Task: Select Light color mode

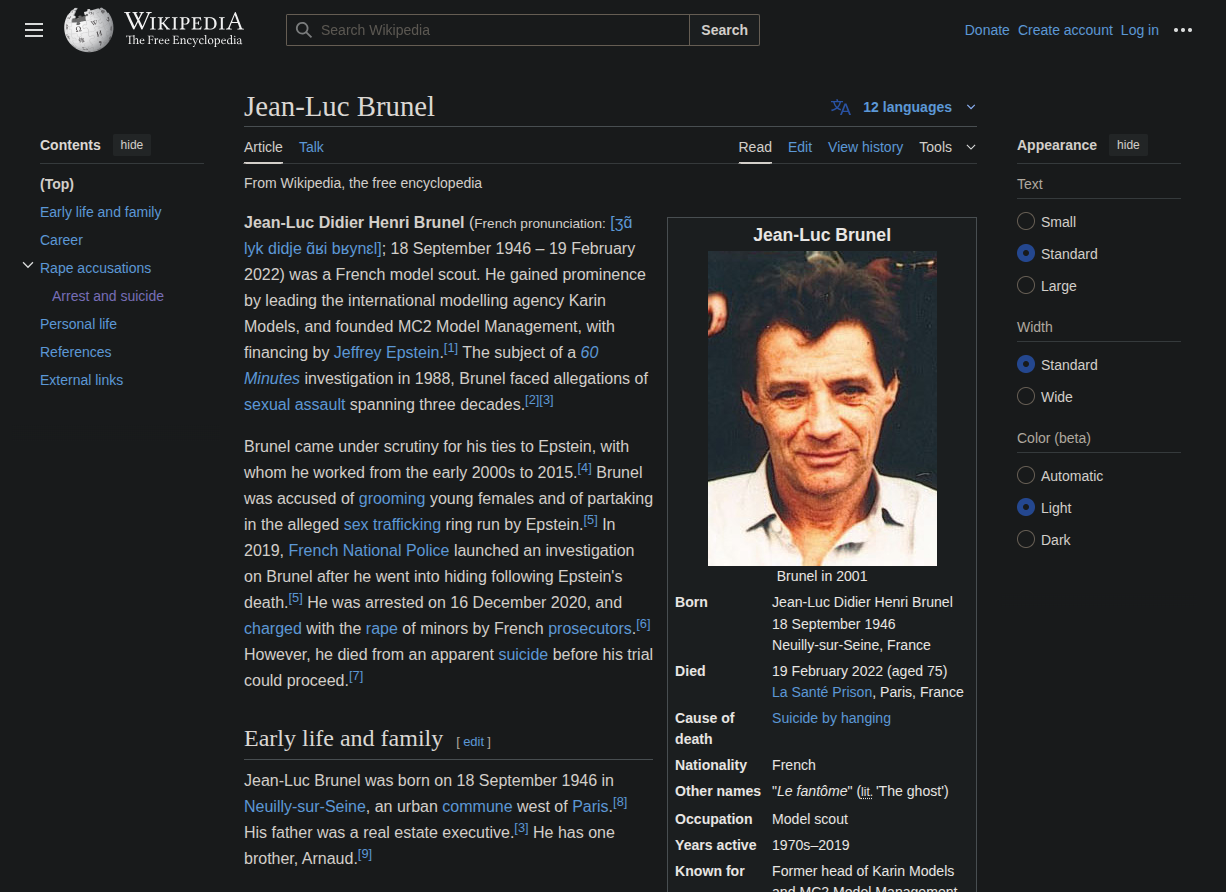Action: (1026, 508)
